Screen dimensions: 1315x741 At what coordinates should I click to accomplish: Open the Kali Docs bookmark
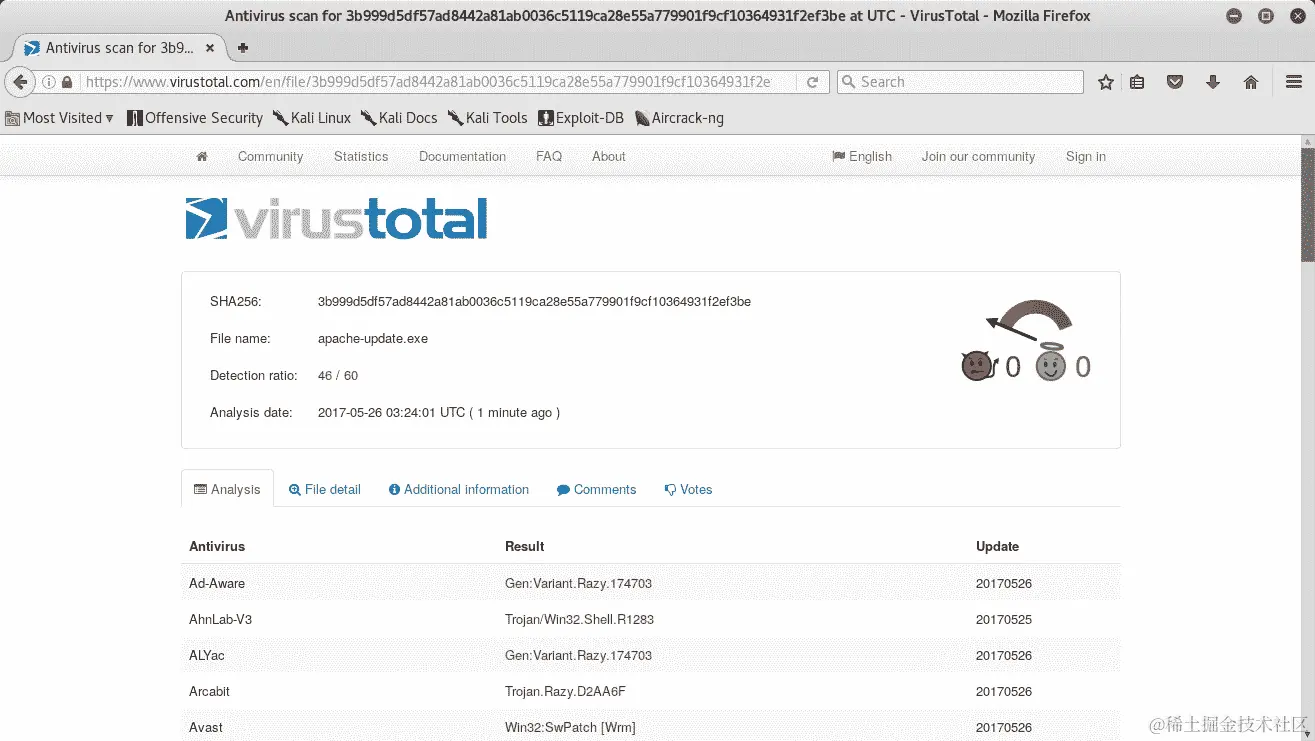(399, 118)
